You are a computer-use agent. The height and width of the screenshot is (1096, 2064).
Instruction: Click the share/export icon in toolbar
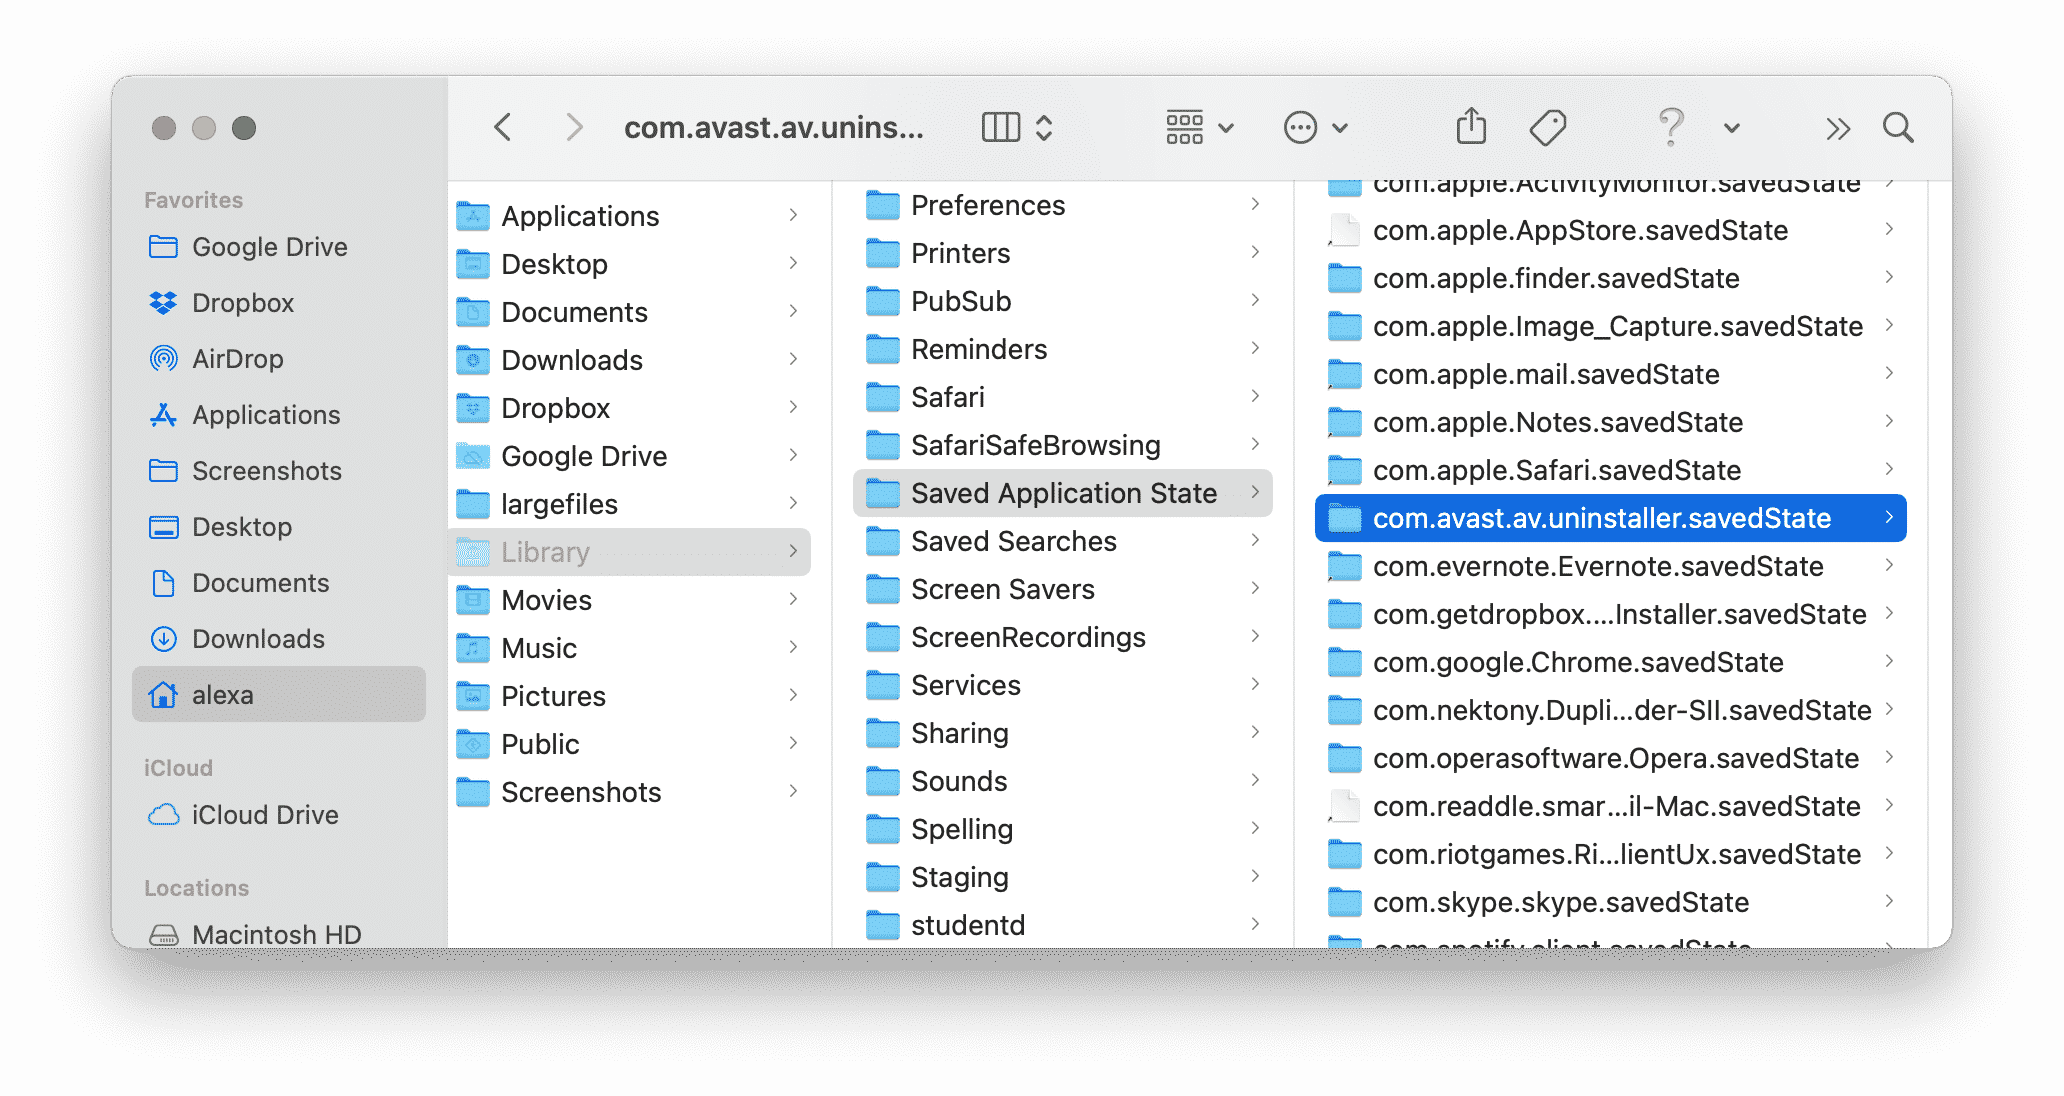[x=1472, y=126]
